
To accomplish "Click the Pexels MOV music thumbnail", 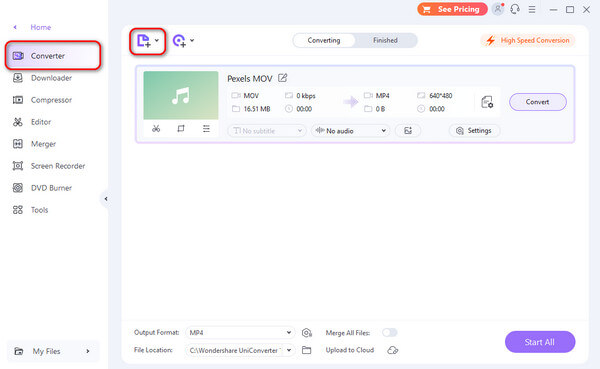I will click(x=181, y=95).
